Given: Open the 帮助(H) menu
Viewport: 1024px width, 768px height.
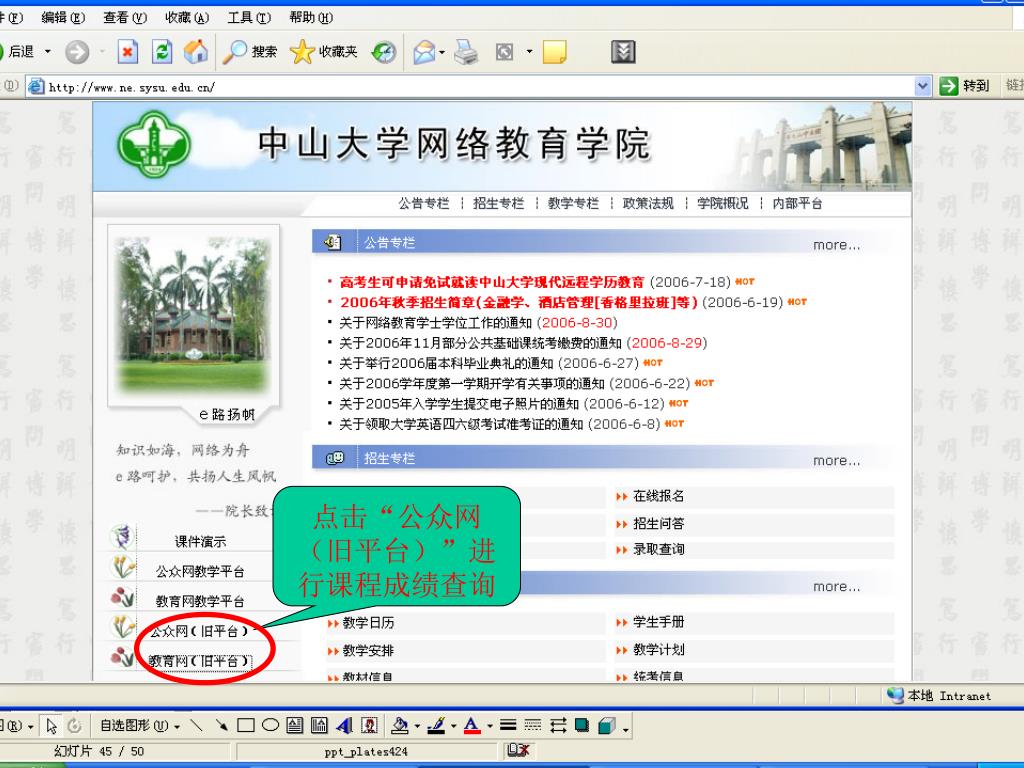Looking at the screenshot, I should pyautogui.click(x=311, y=18).
